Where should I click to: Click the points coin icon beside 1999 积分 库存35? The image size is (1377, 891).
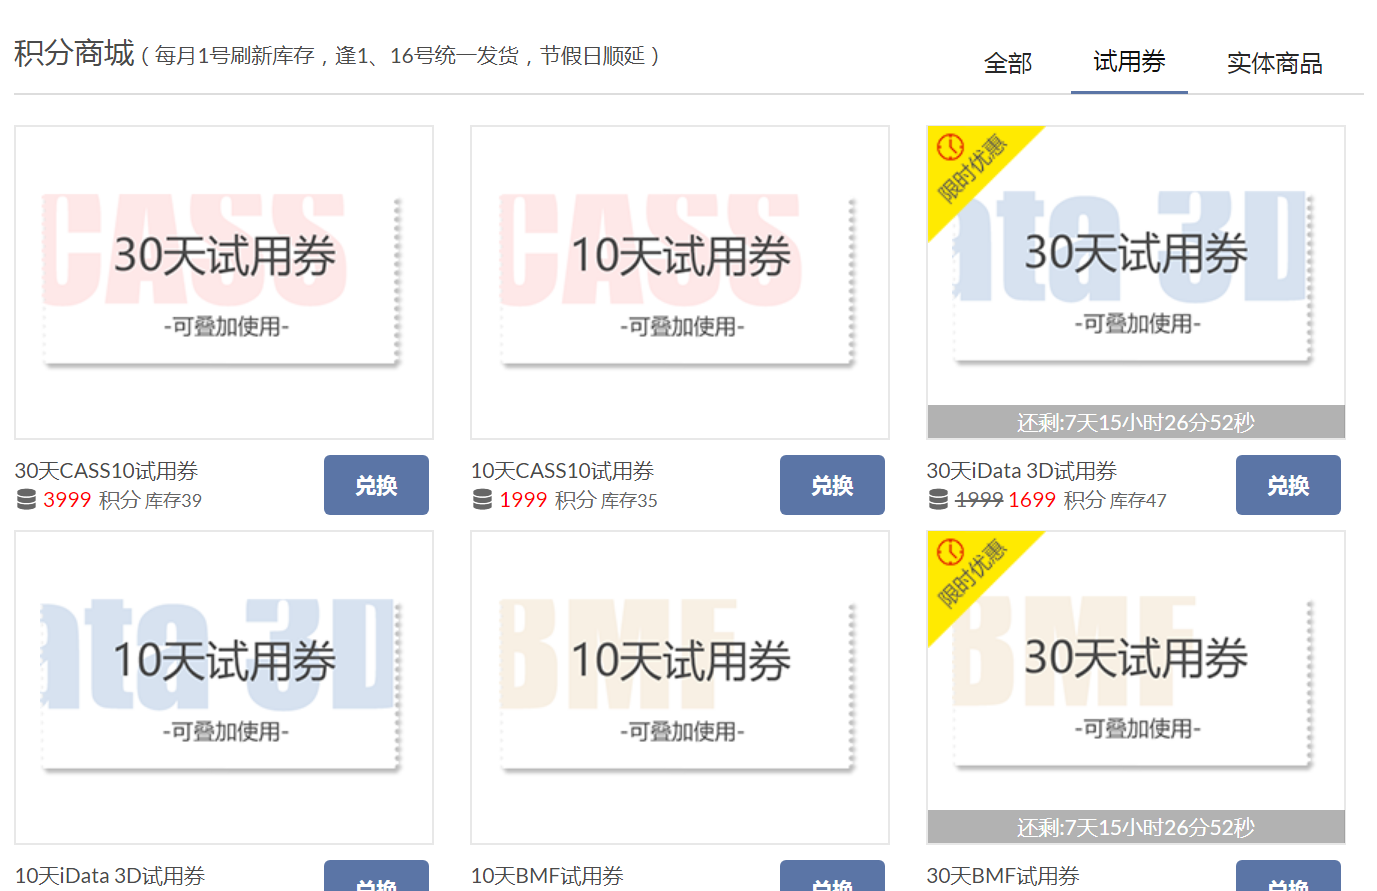coord(482,500)
